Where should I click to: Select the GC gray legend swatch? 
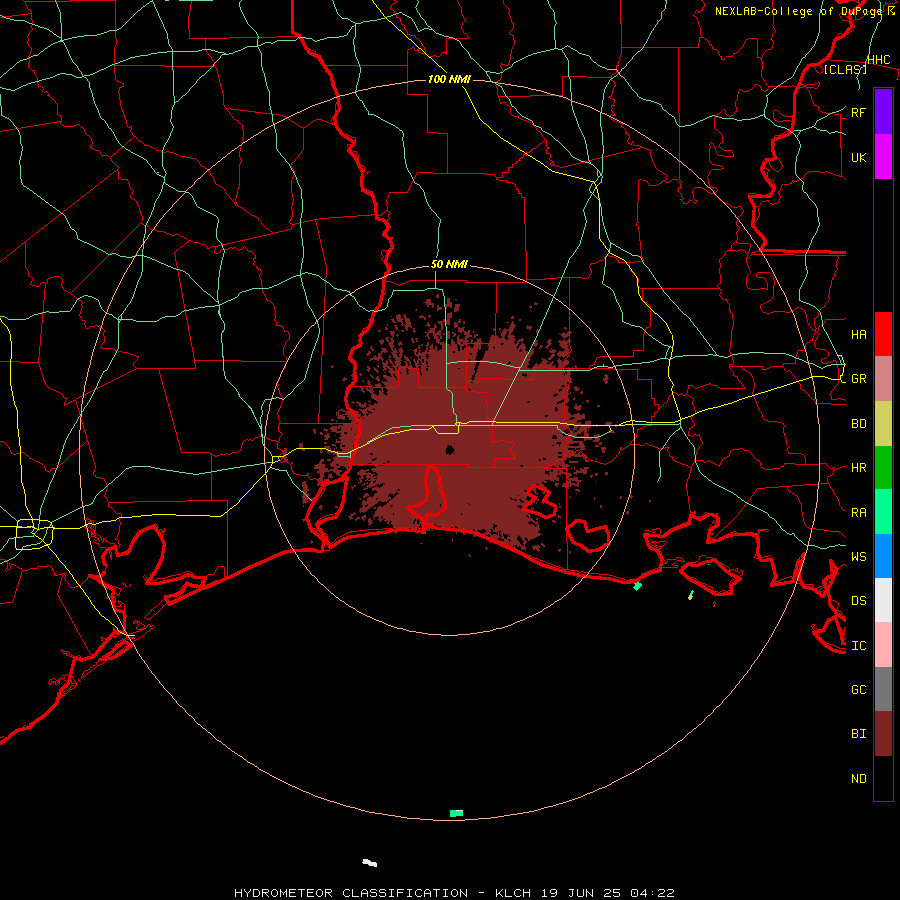[x=883, y=689]
